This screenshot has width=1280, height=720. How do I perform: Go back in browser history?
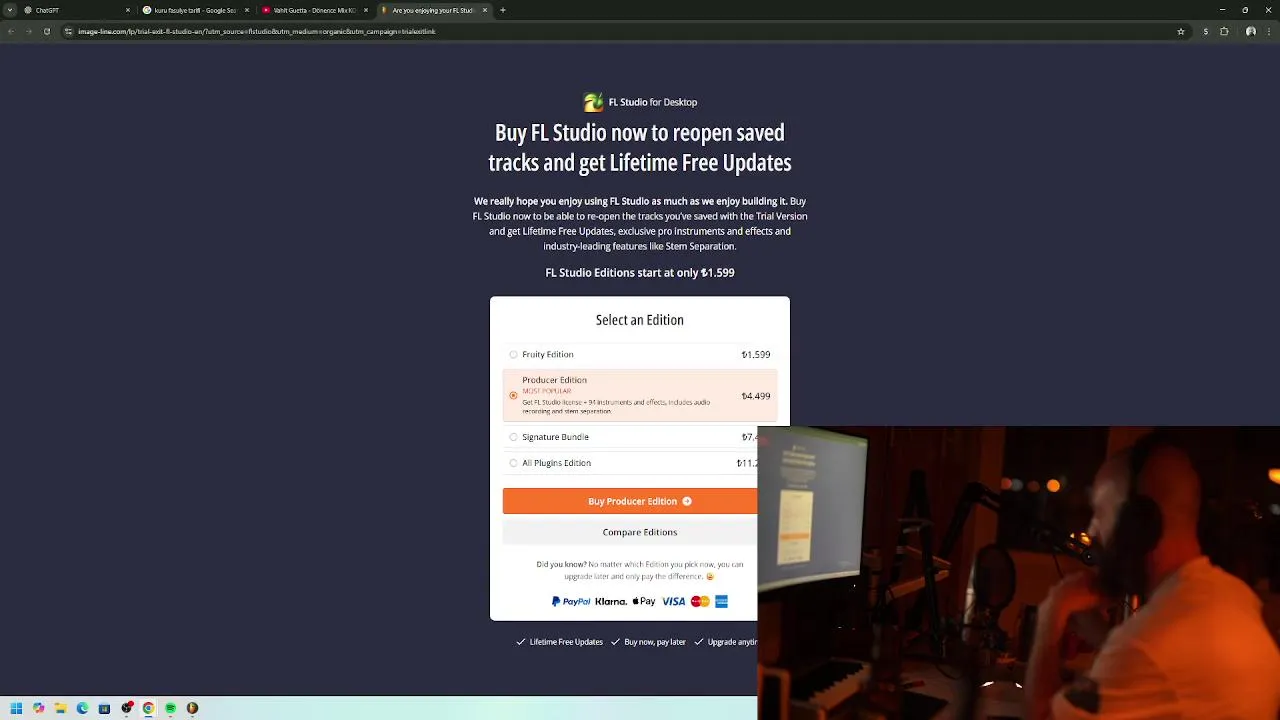tap(10, 31)
